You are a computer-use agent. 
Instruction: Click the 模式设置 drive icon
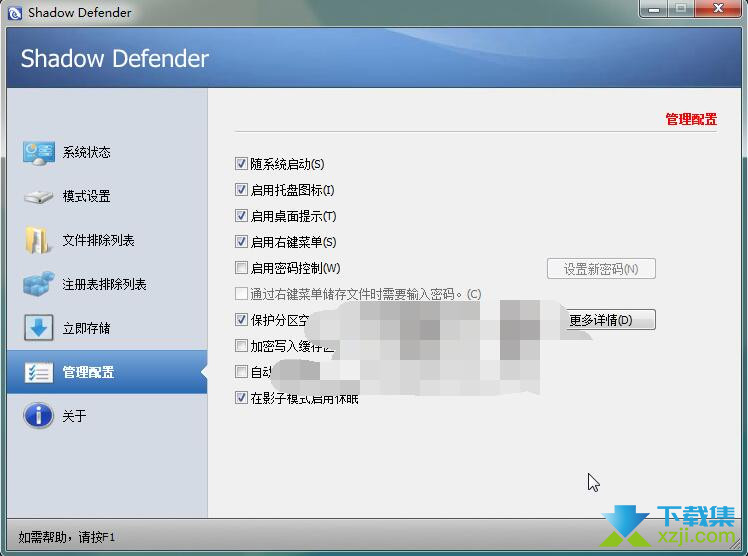pyautogui.click(x=39, y=196)
